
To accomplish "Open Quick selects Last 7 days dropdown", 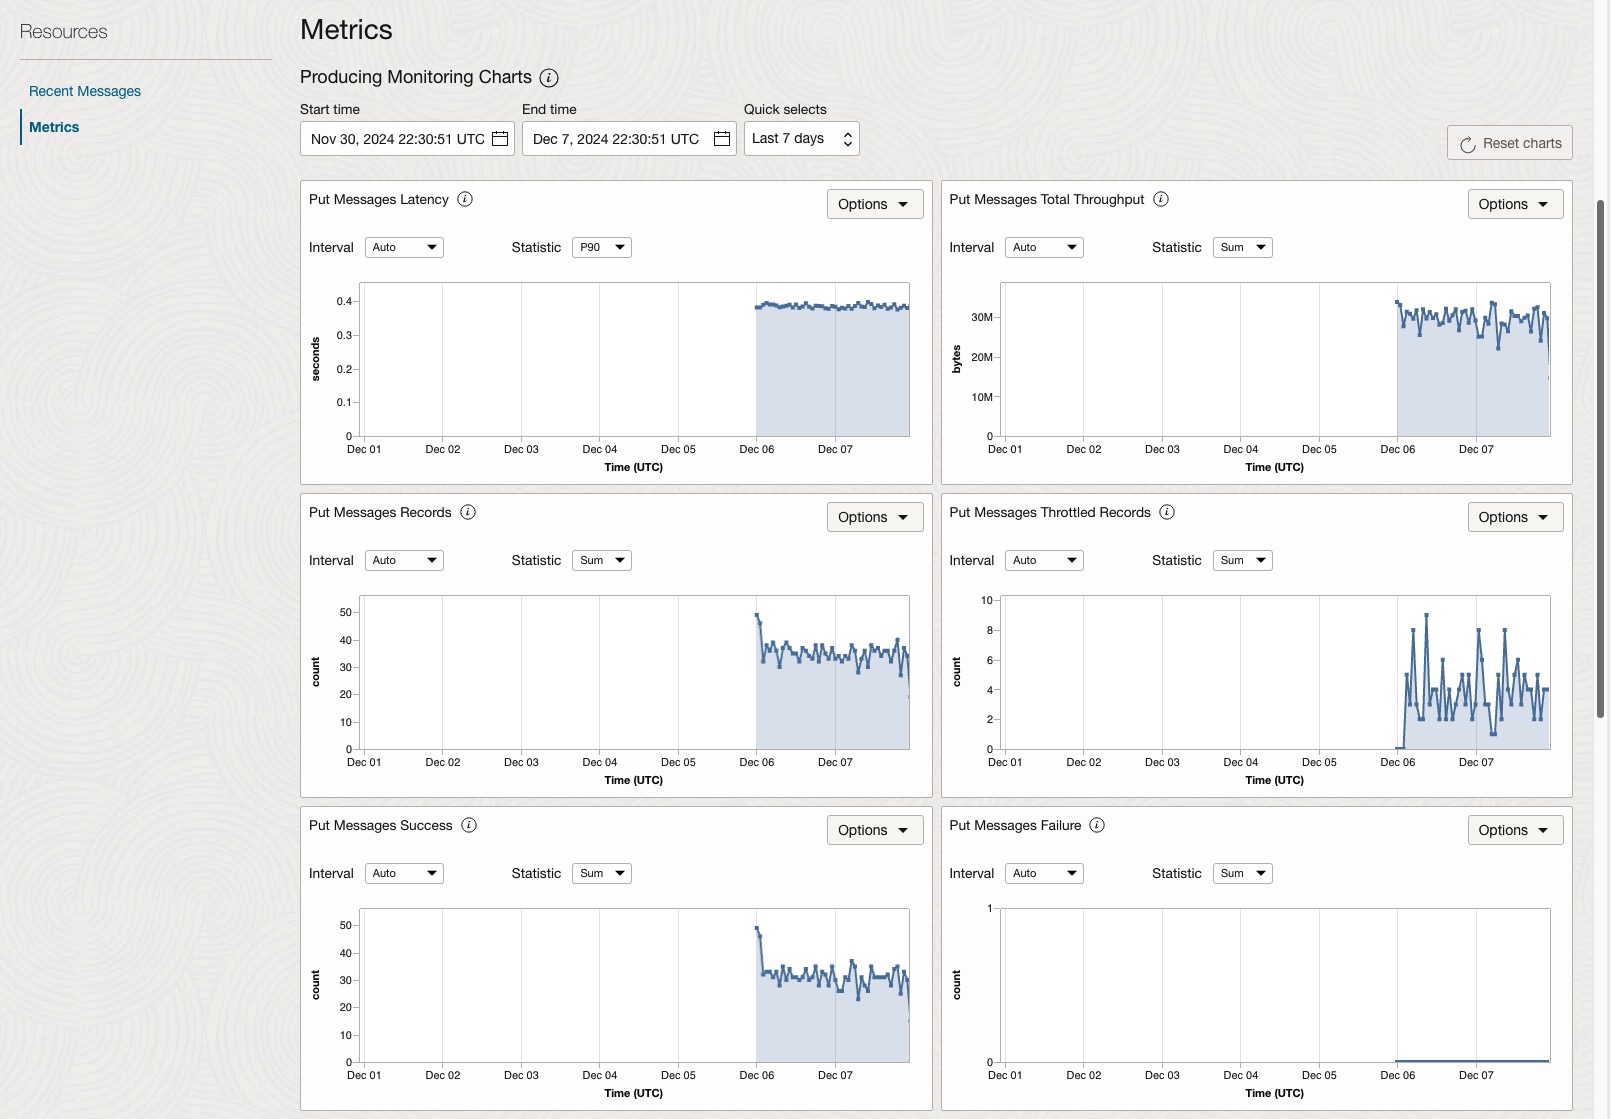I will pyautogui.click(x=802, y=139).
